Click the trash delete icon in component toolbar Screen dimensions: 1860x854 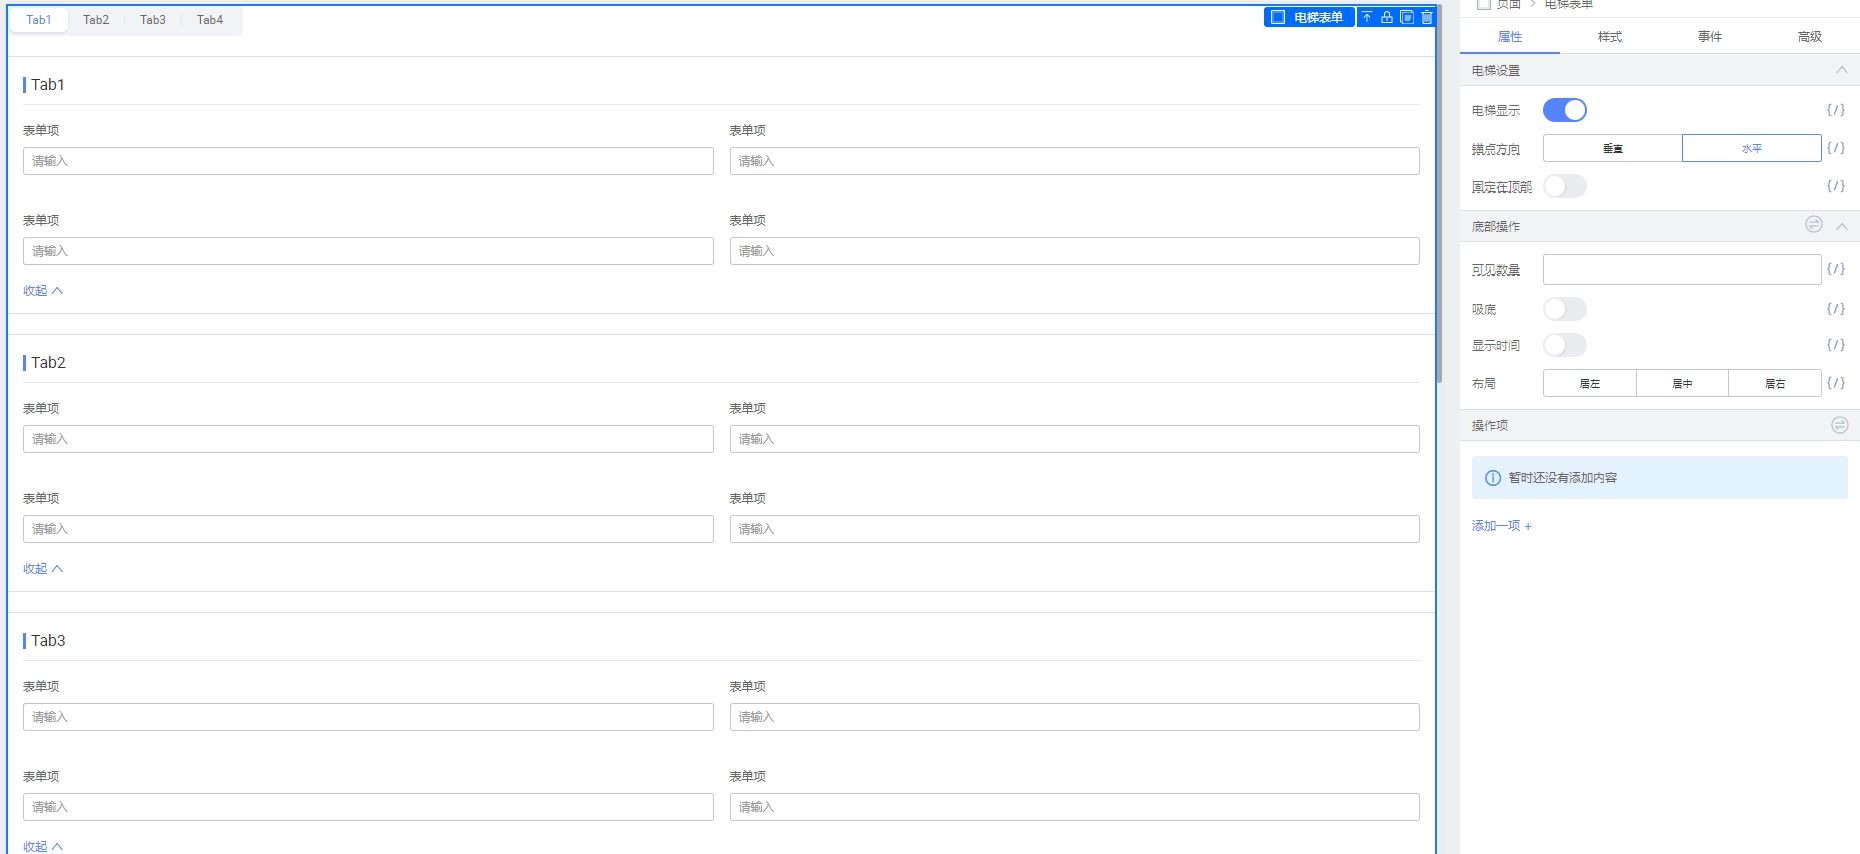(1427, 17)
